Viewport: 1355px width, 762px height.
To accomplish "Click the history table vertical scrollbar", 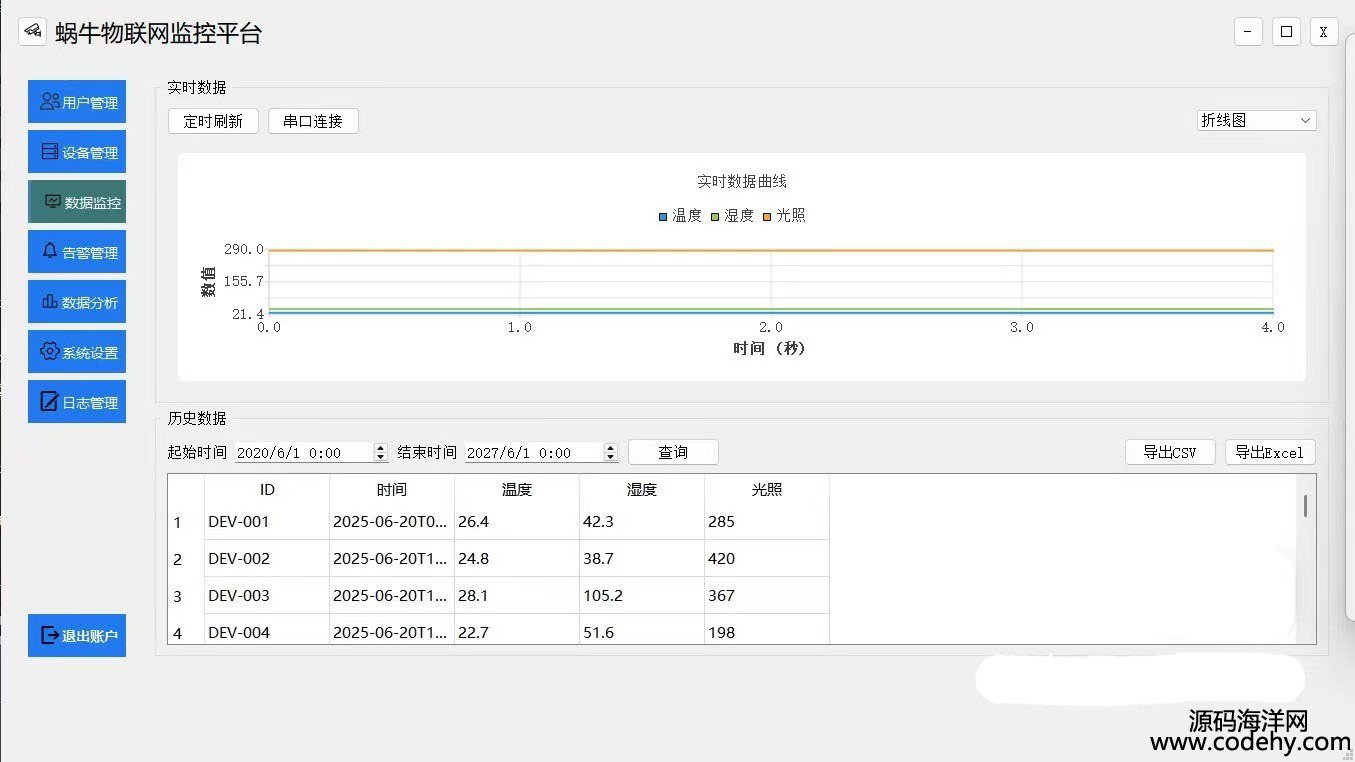I will [1305, 505].
